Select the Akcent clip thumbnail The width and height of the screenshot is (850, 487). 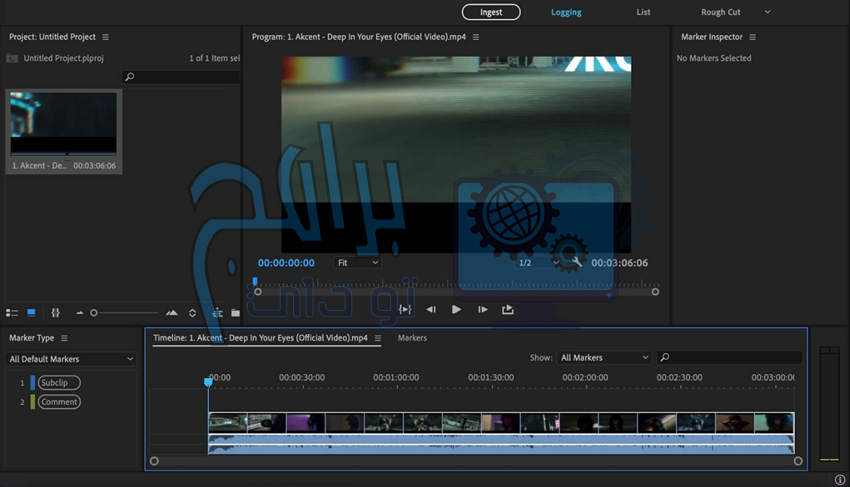point(63,124)
